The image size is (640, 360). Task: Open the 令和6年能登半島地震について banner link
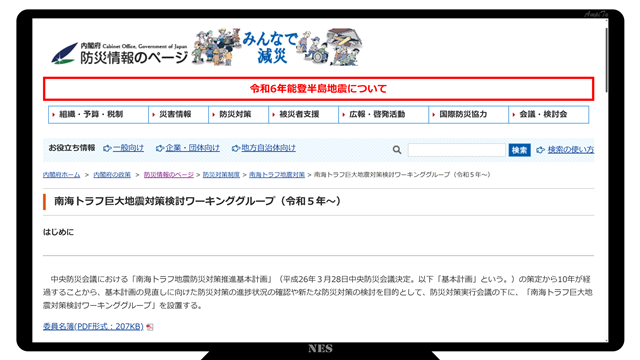pyautogui.click(x=318, y=89)
